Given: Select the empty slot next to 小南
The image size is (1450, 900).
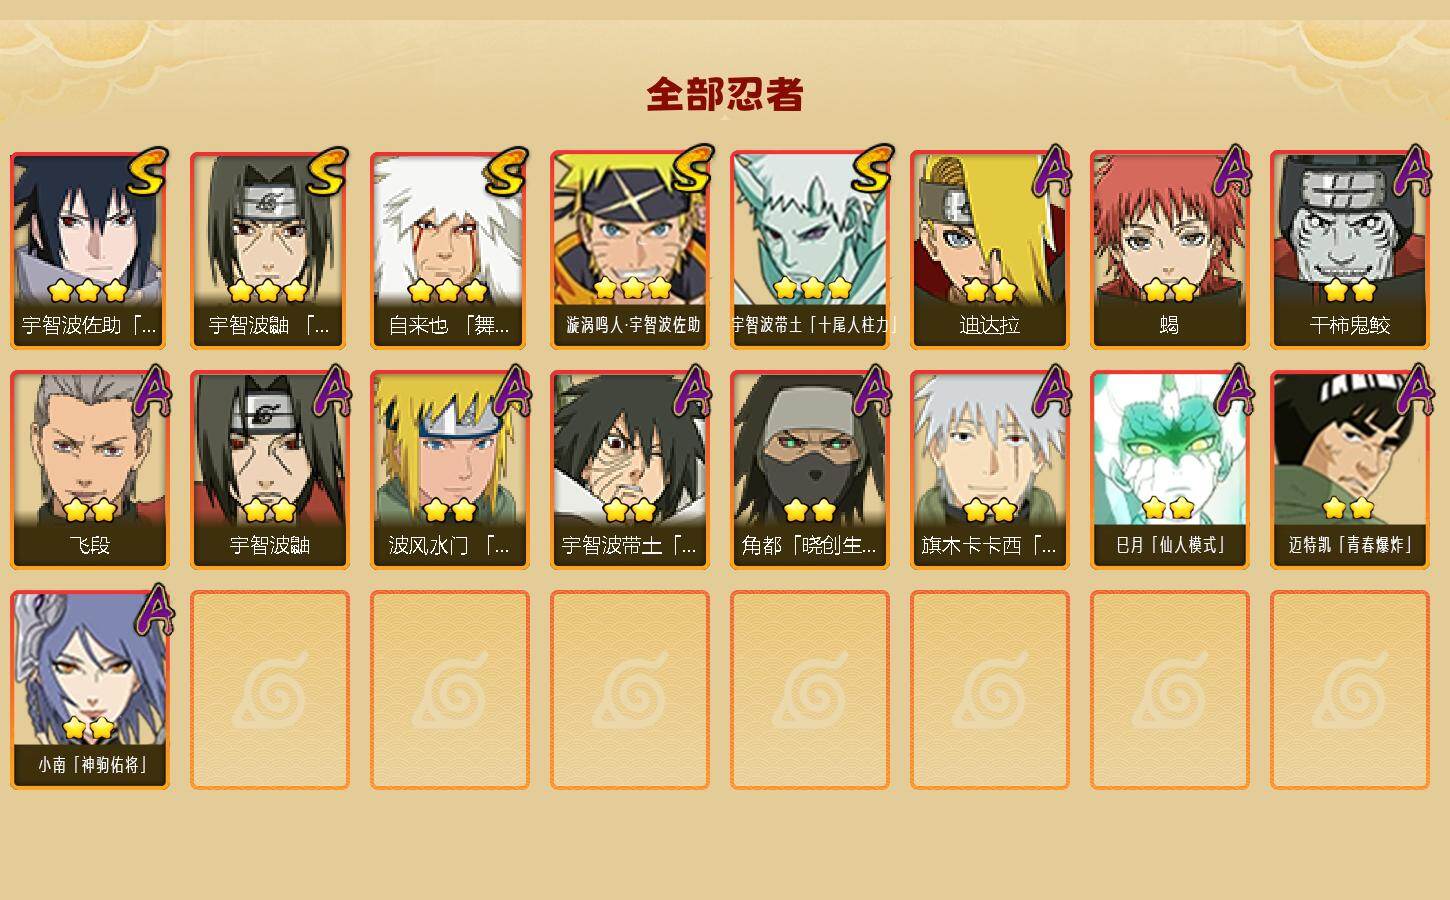Looking at the screenshot, I should click(x=269, y=690).
